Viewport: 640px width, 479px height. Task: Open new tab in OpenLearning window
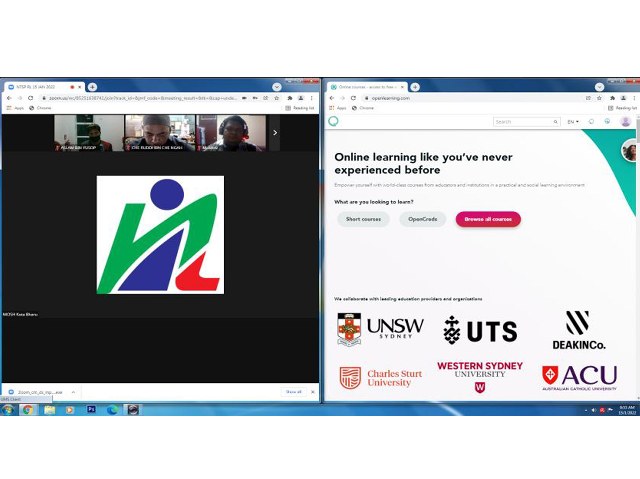[x=415, y=86]
